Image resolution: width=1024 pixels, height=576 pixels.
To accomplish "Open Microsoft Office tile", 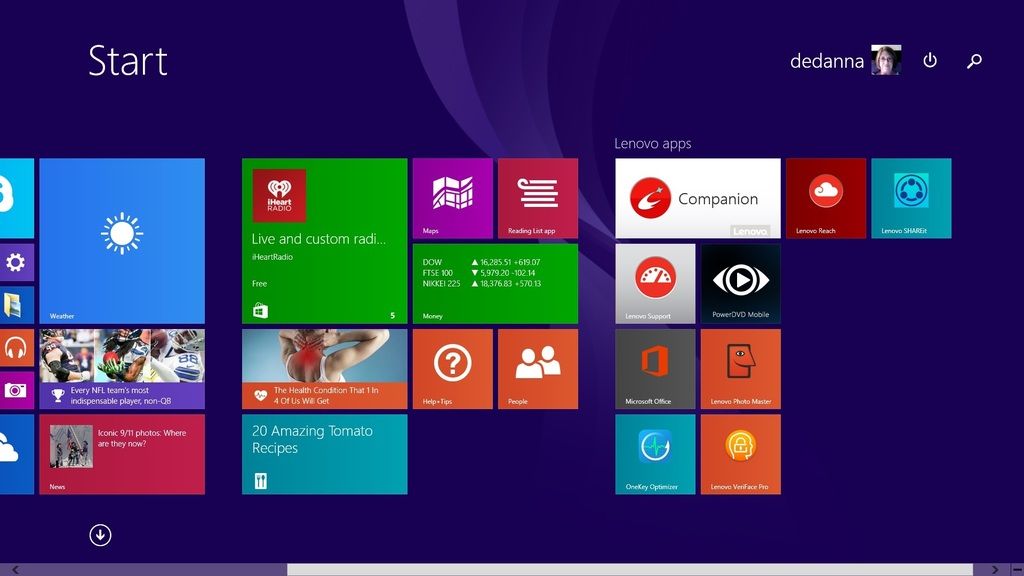I will tap(655, 368).
